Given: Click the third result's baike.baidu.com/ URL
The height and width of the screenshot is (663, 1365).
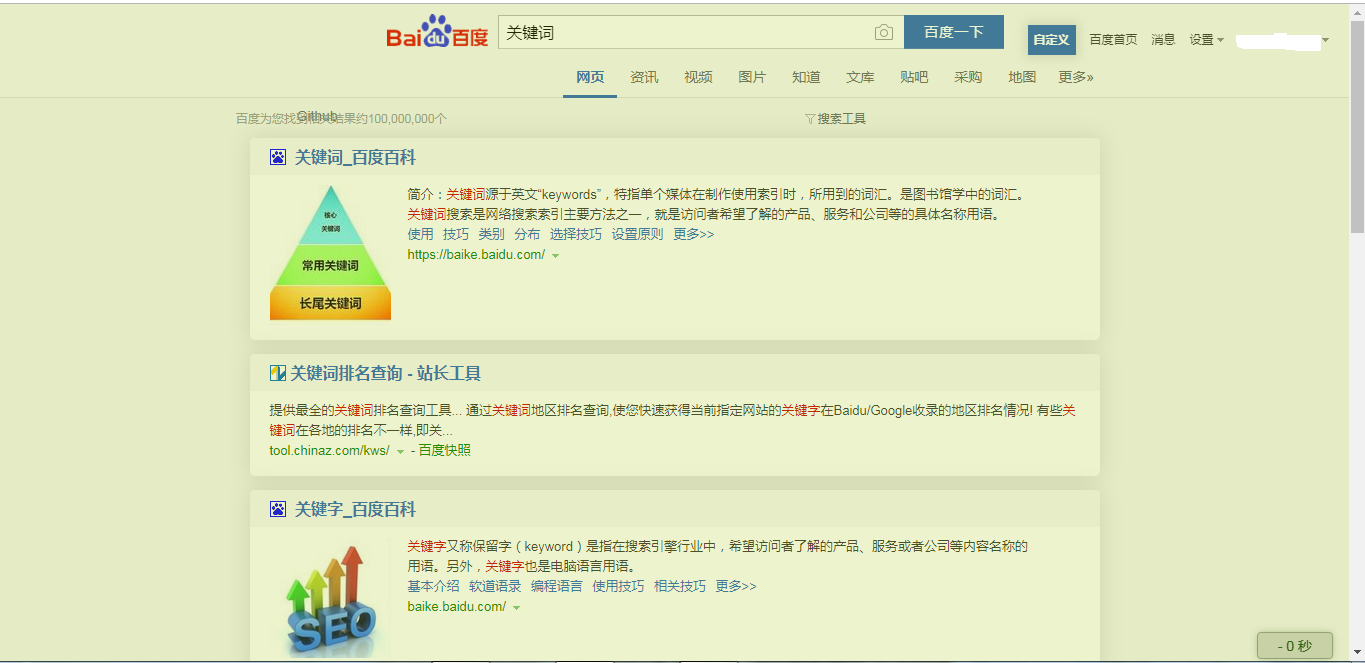Looking at the screenshot, I should (x=457, y=607).
